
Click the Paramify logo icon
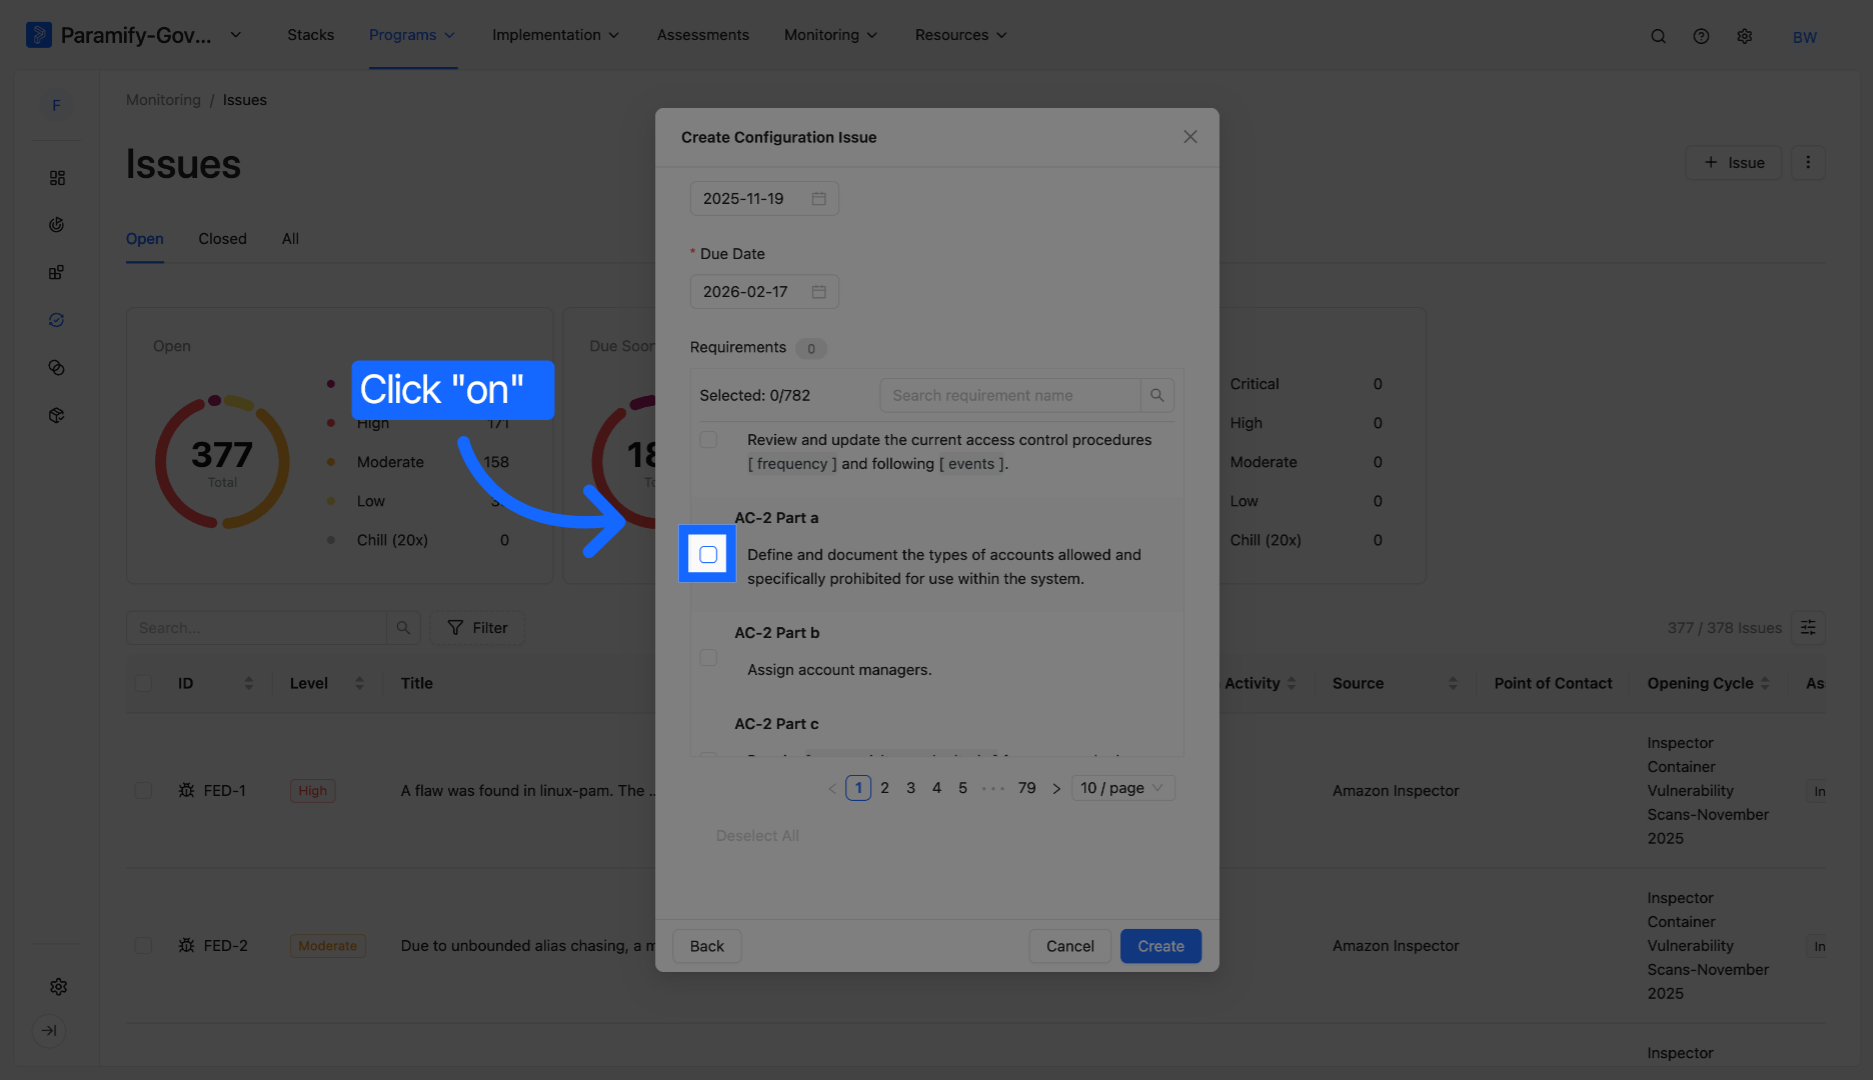point(38,35)
